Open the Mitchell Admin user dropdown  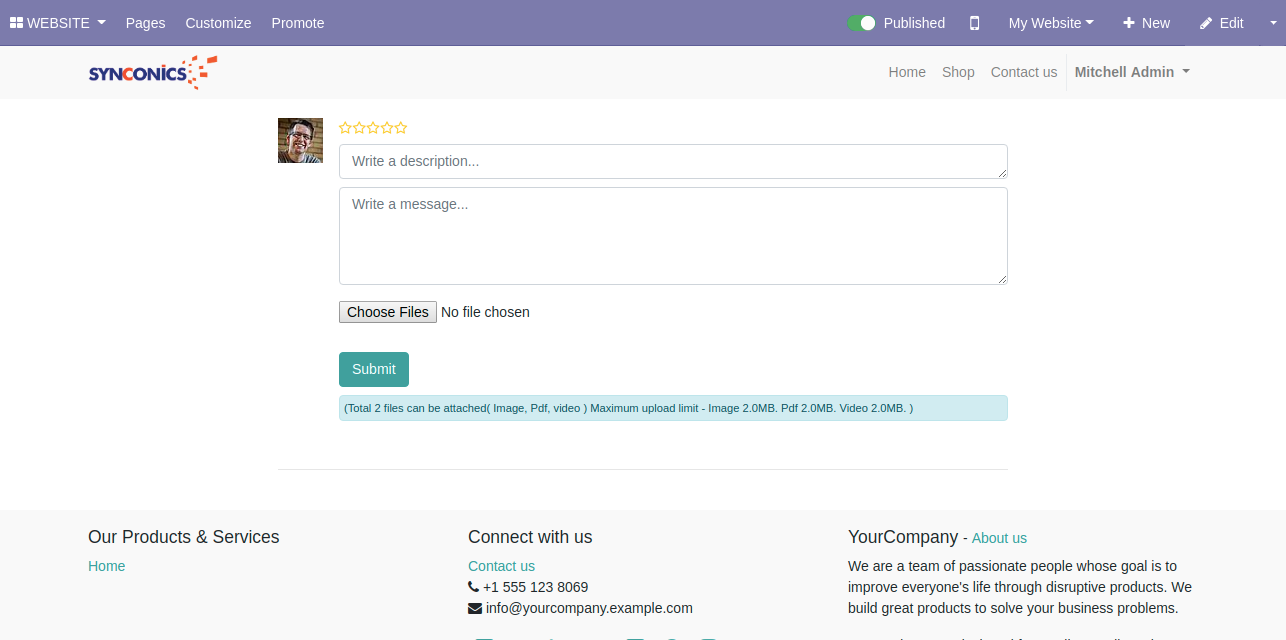[x=1132, y=72]
